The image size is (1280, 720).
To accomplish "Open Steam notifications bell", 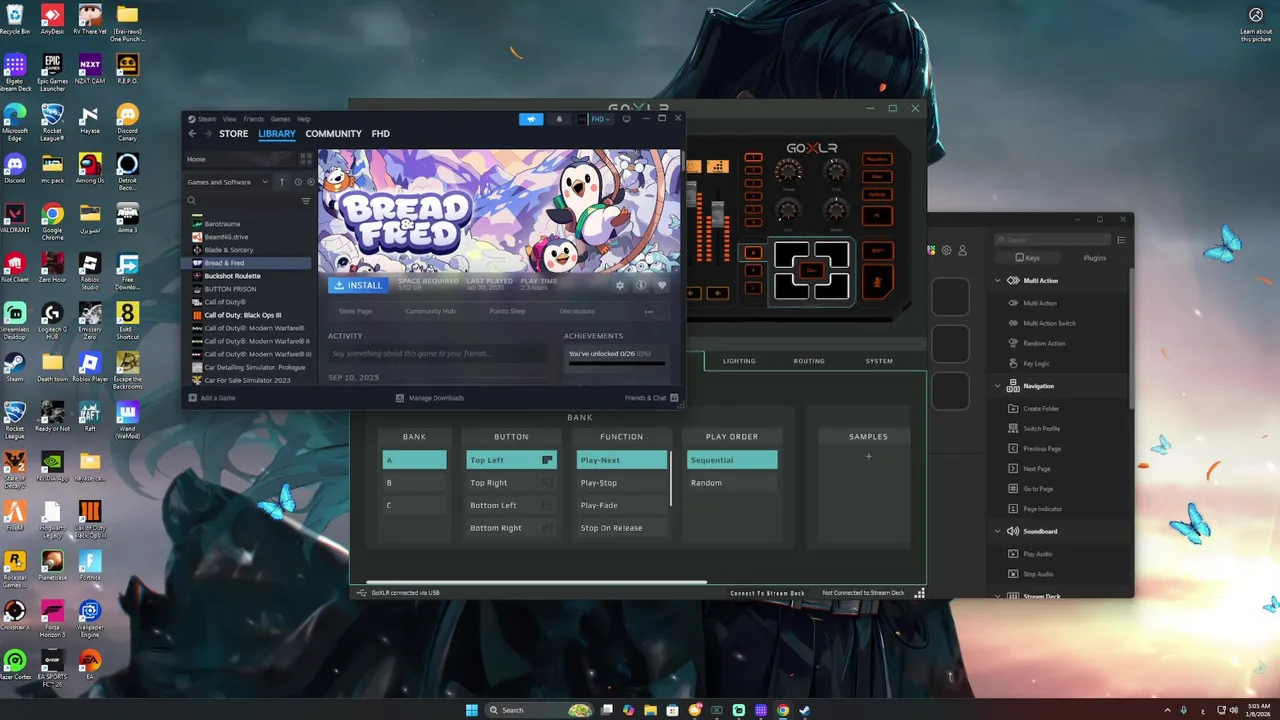I will tap(559, 119).
